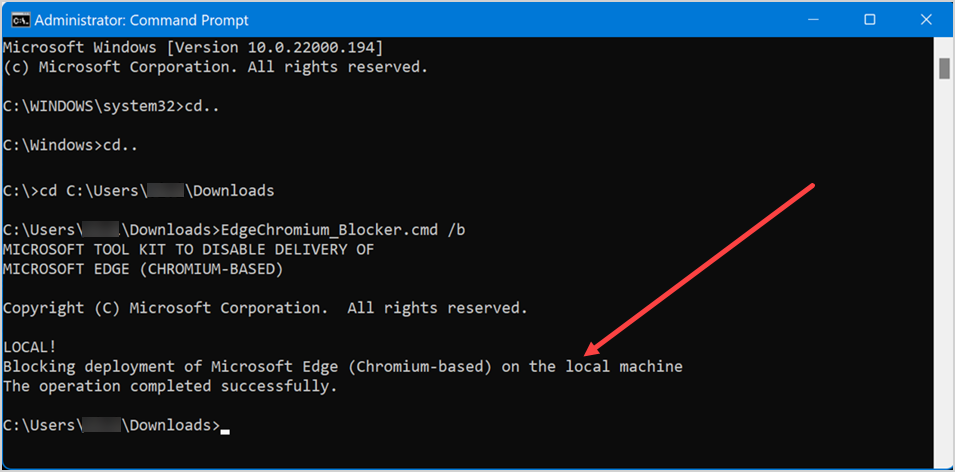Click "The operation completed successfully." message
Image resolution: width=955 pixels, height=472 pixels.
click(x=170, y=386)
